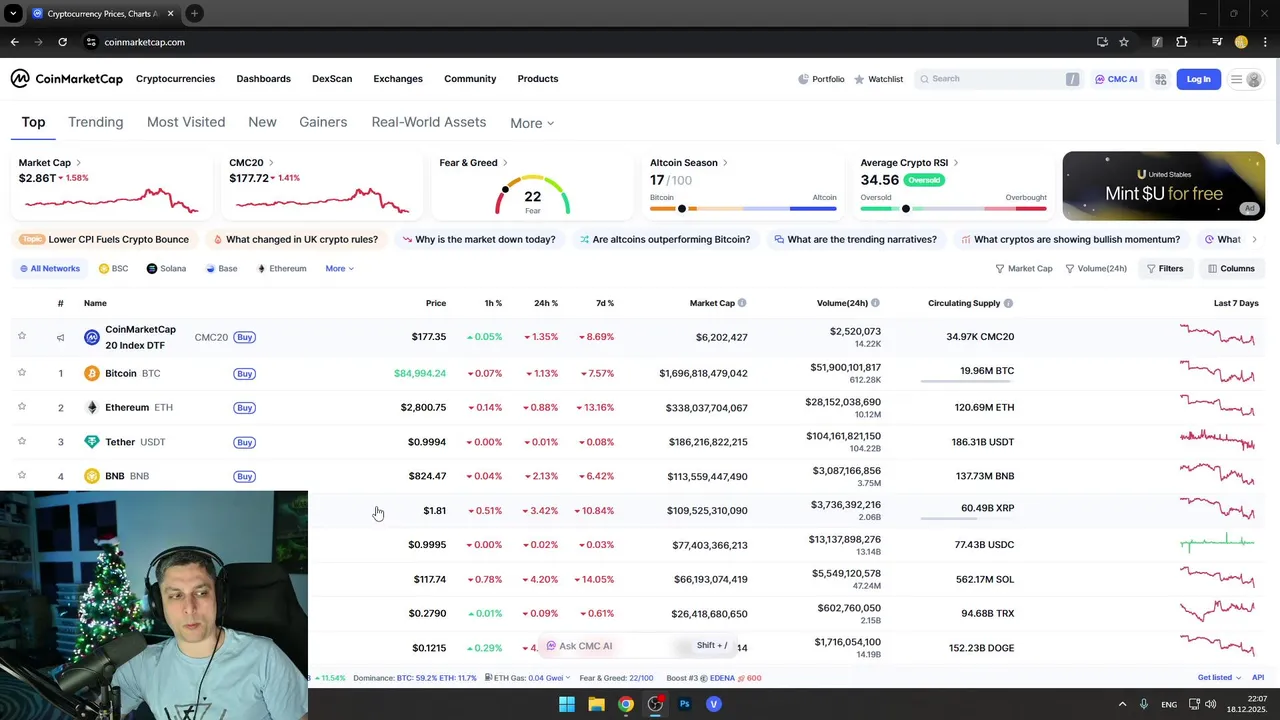Open the apps grid icon beside Log In
1280x720 pixels.
[1161, 79]
